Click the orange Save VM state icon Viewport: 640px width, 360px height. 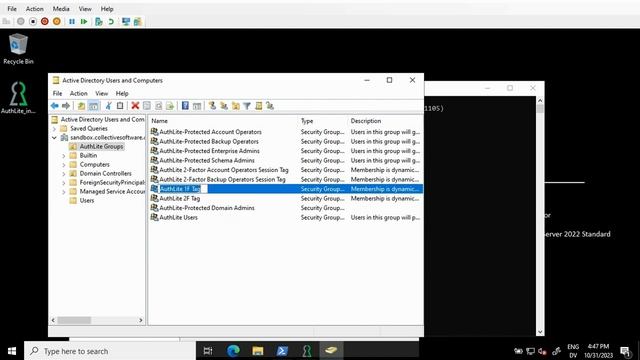click(x=57, y=22)
